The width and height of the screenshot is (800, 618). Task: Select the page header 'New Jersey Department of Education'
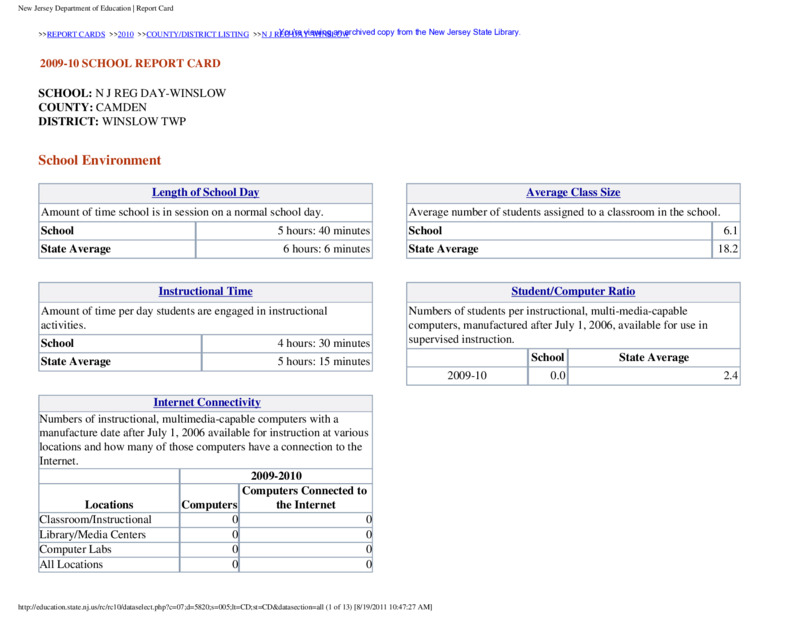tap(74, 8)
